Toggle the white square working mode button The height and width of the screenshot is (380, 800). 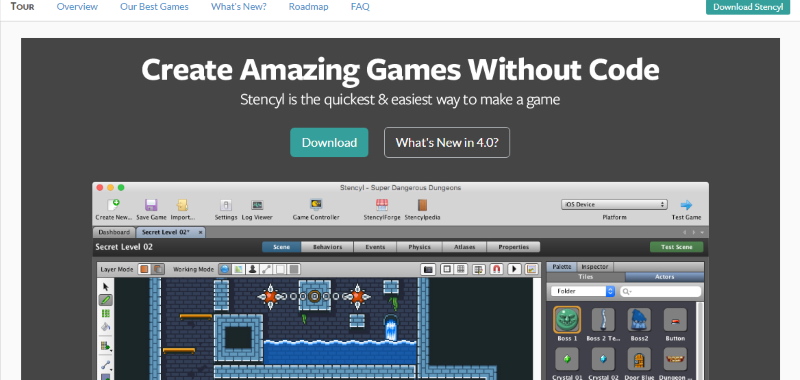click(x=280, y=269)
